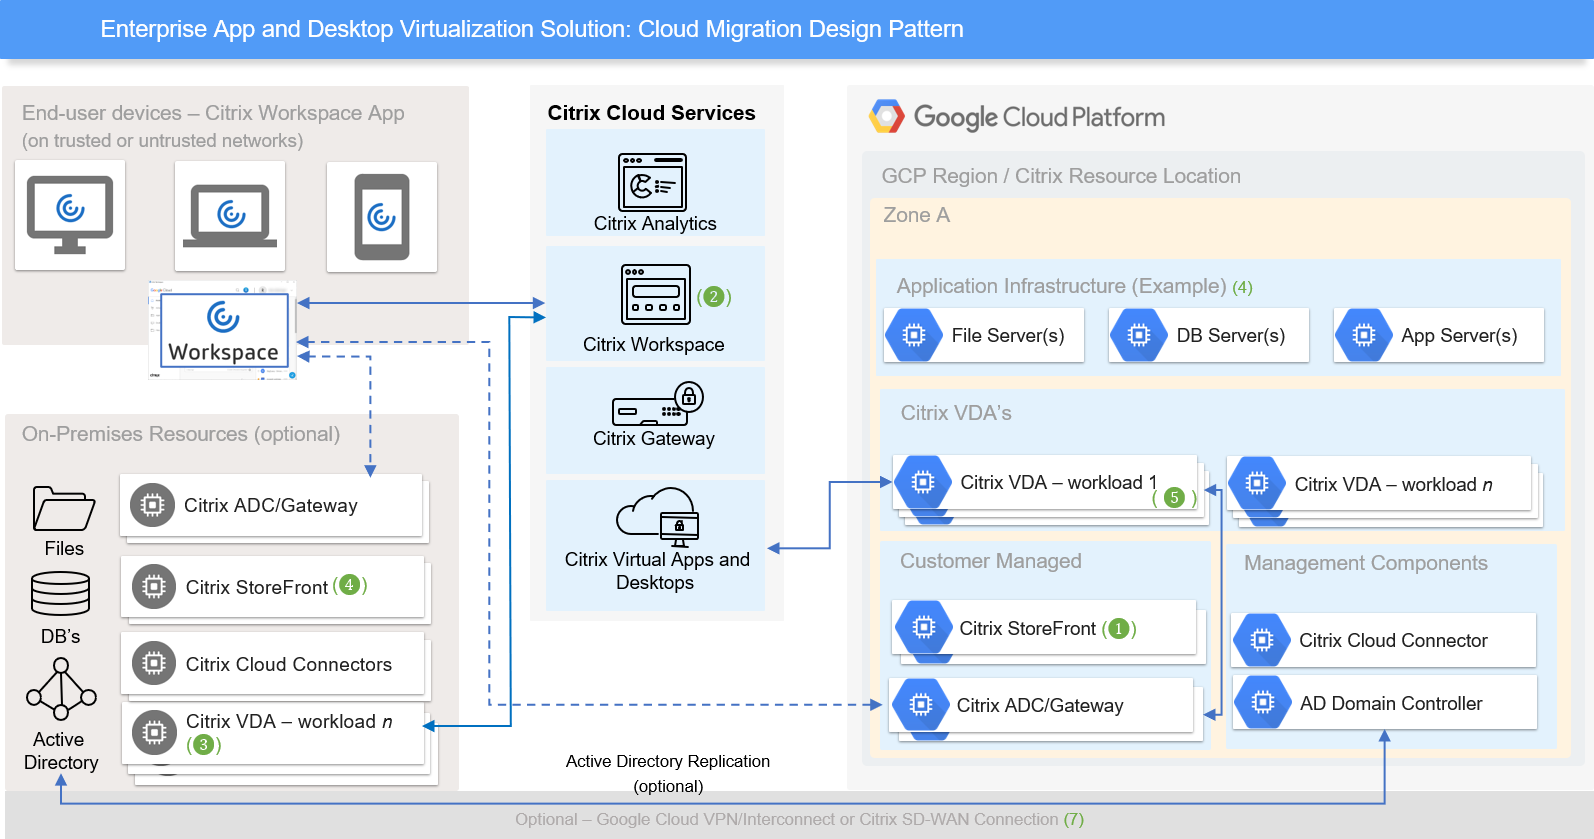
Task: Click the Google Cloud Platform logo
Action: (x=1017, y=117)
